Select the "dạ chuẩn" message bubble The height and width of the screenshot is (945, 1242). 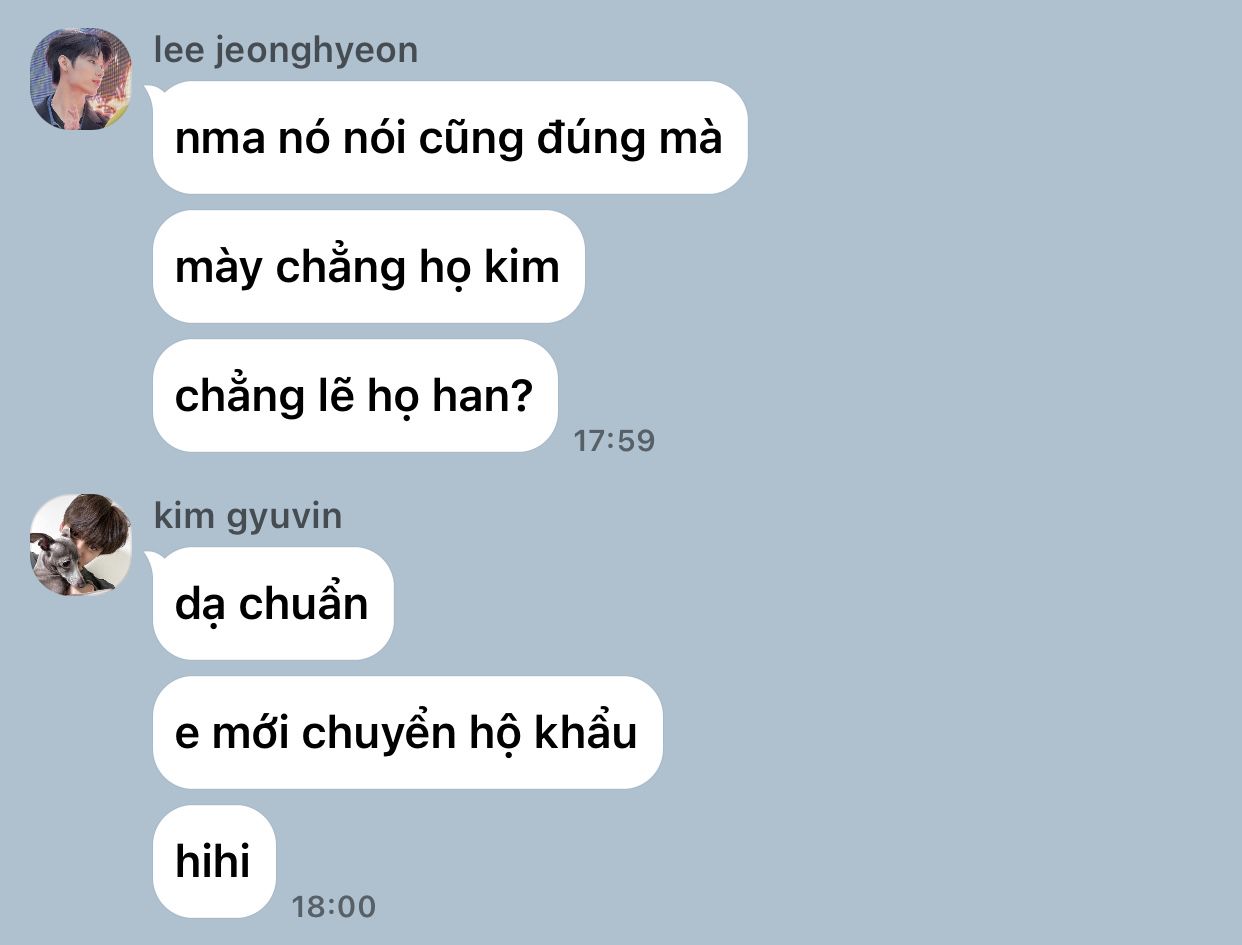click(x=273, y=603)
